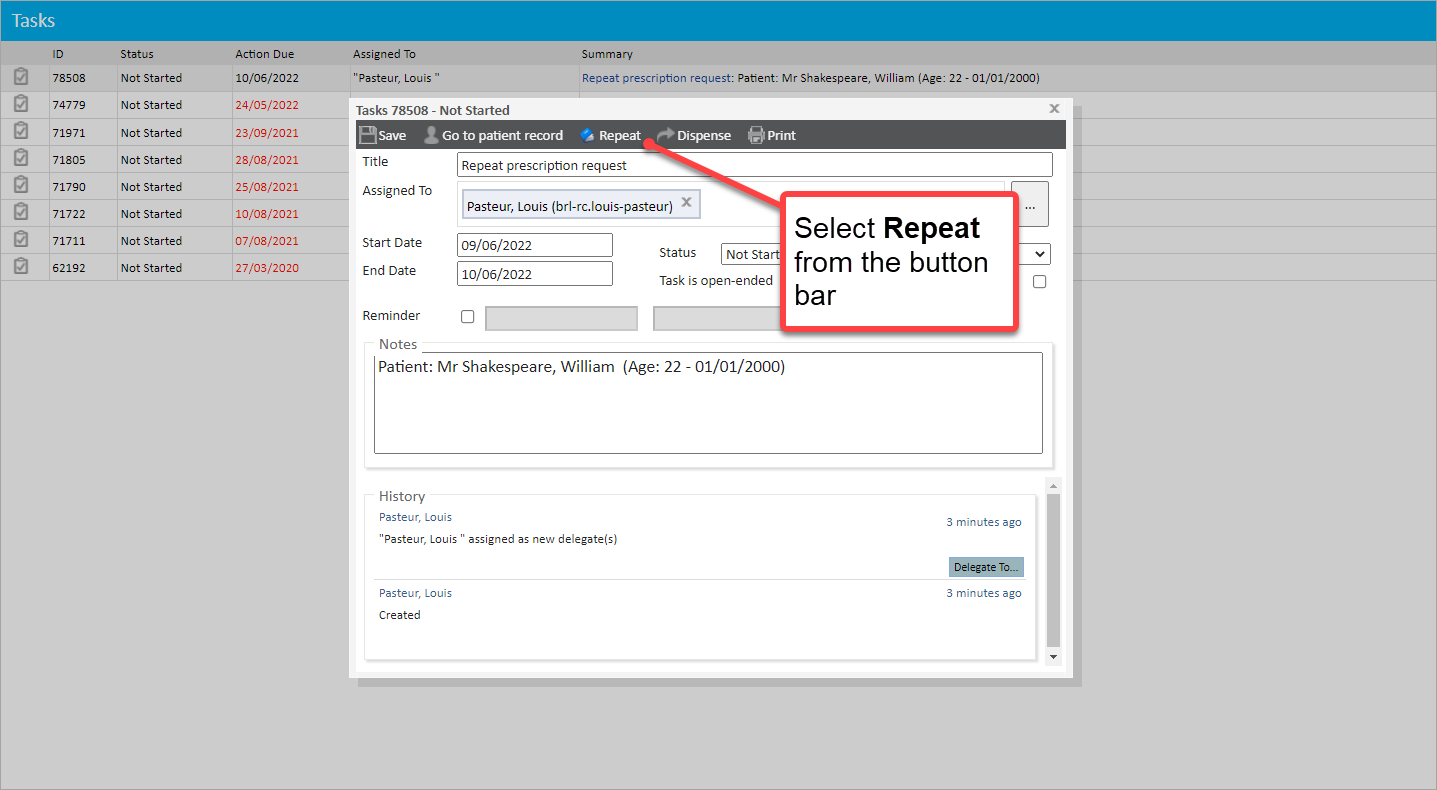Click task icon for ID 74779
The width and height of the screenshot is (1437, 790).
tap(21, 104)
